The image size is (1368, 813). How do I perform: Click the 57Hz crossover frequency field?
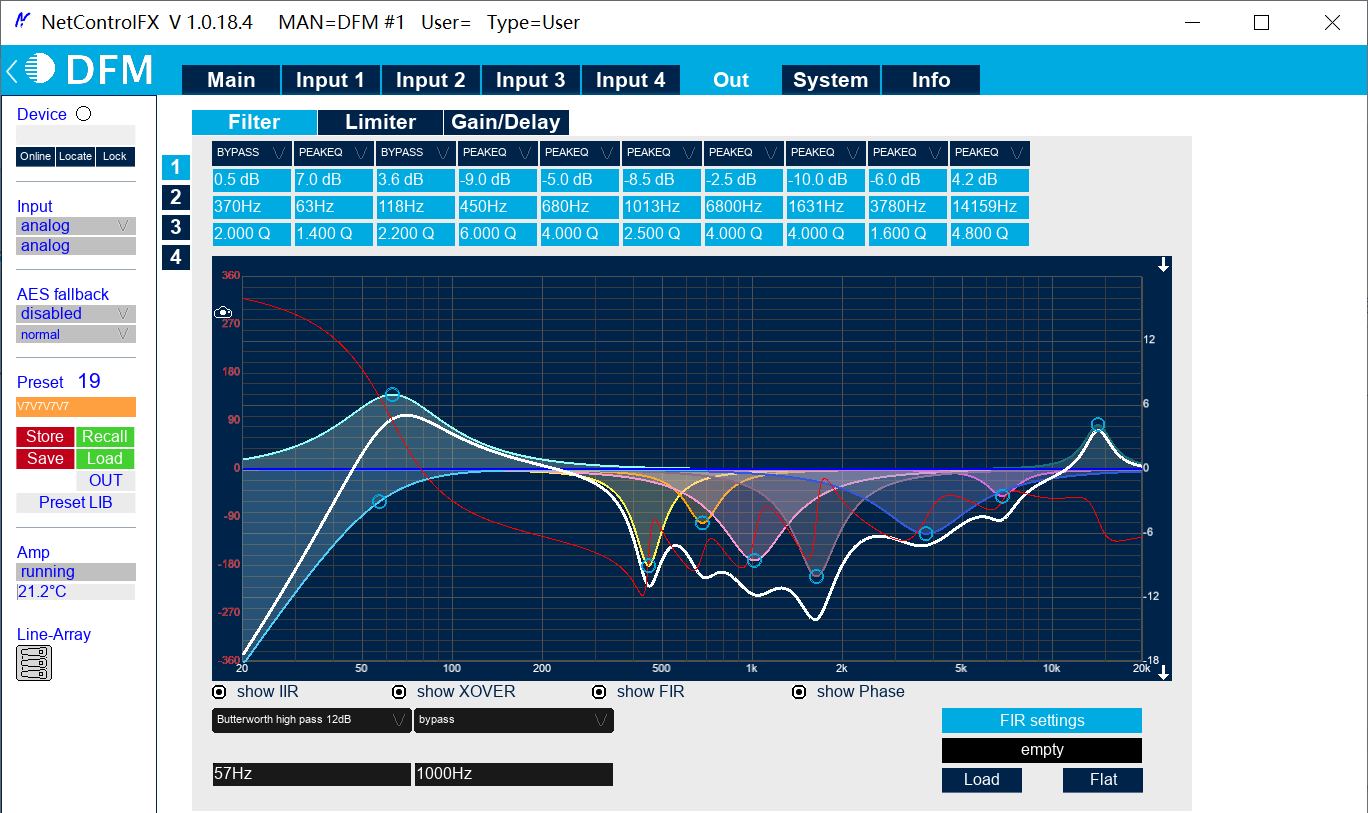click(311, 774)
